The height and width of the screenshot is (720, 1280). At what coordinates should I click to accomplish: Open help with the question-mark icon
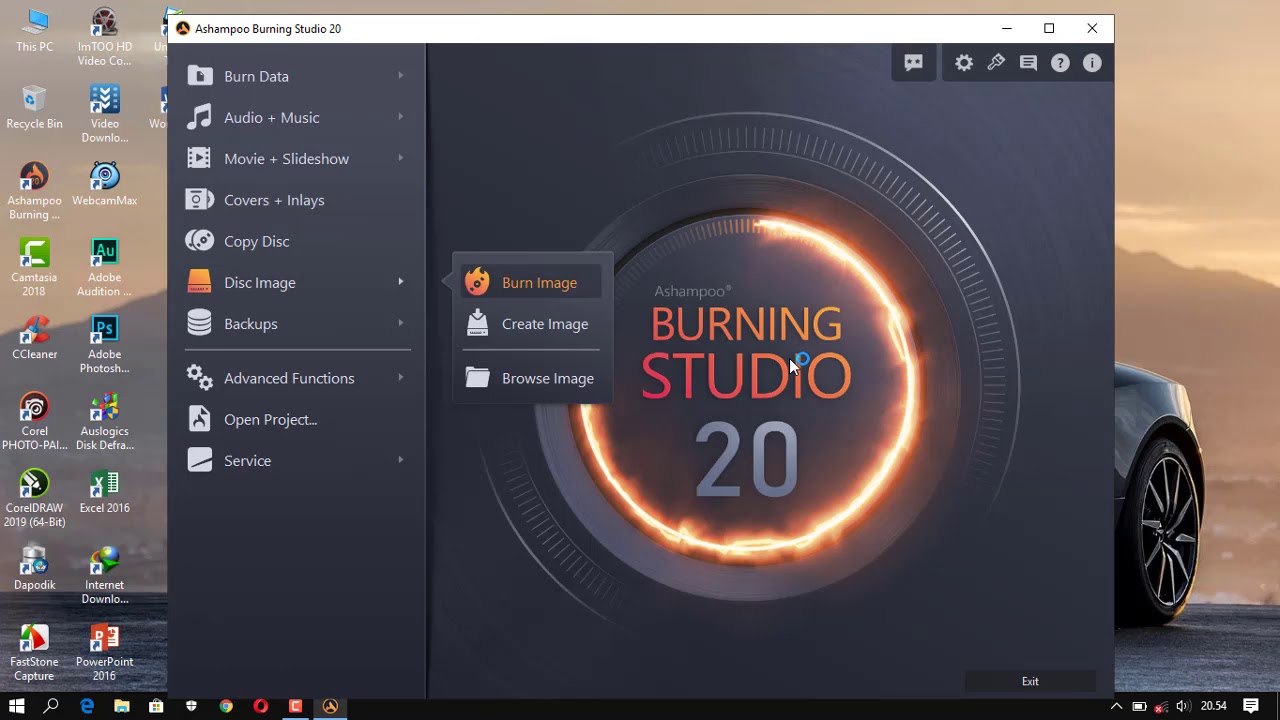[x=1060, y=63]
